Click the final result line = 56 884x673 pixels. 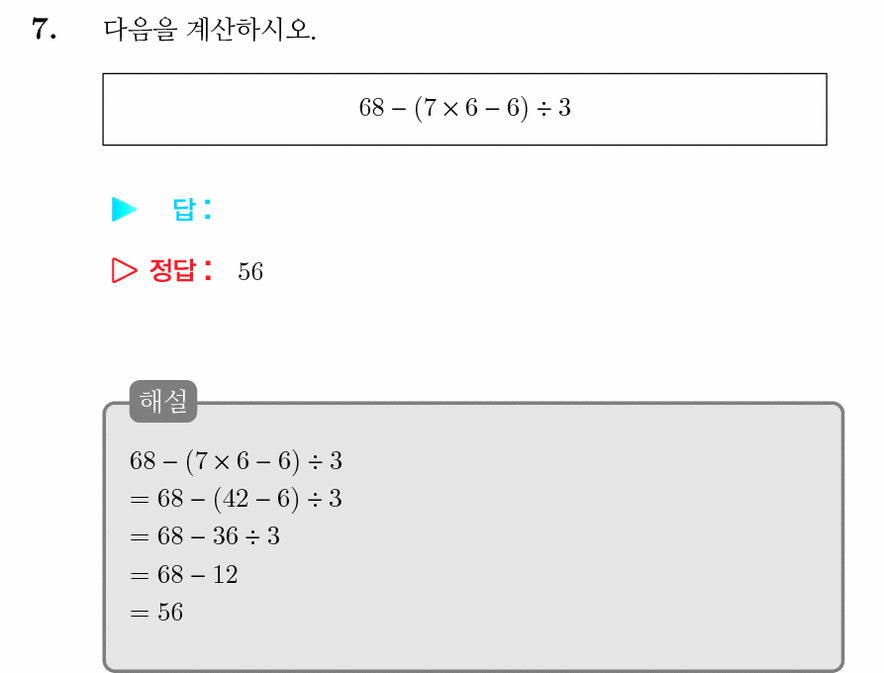[x=156, y=612]
